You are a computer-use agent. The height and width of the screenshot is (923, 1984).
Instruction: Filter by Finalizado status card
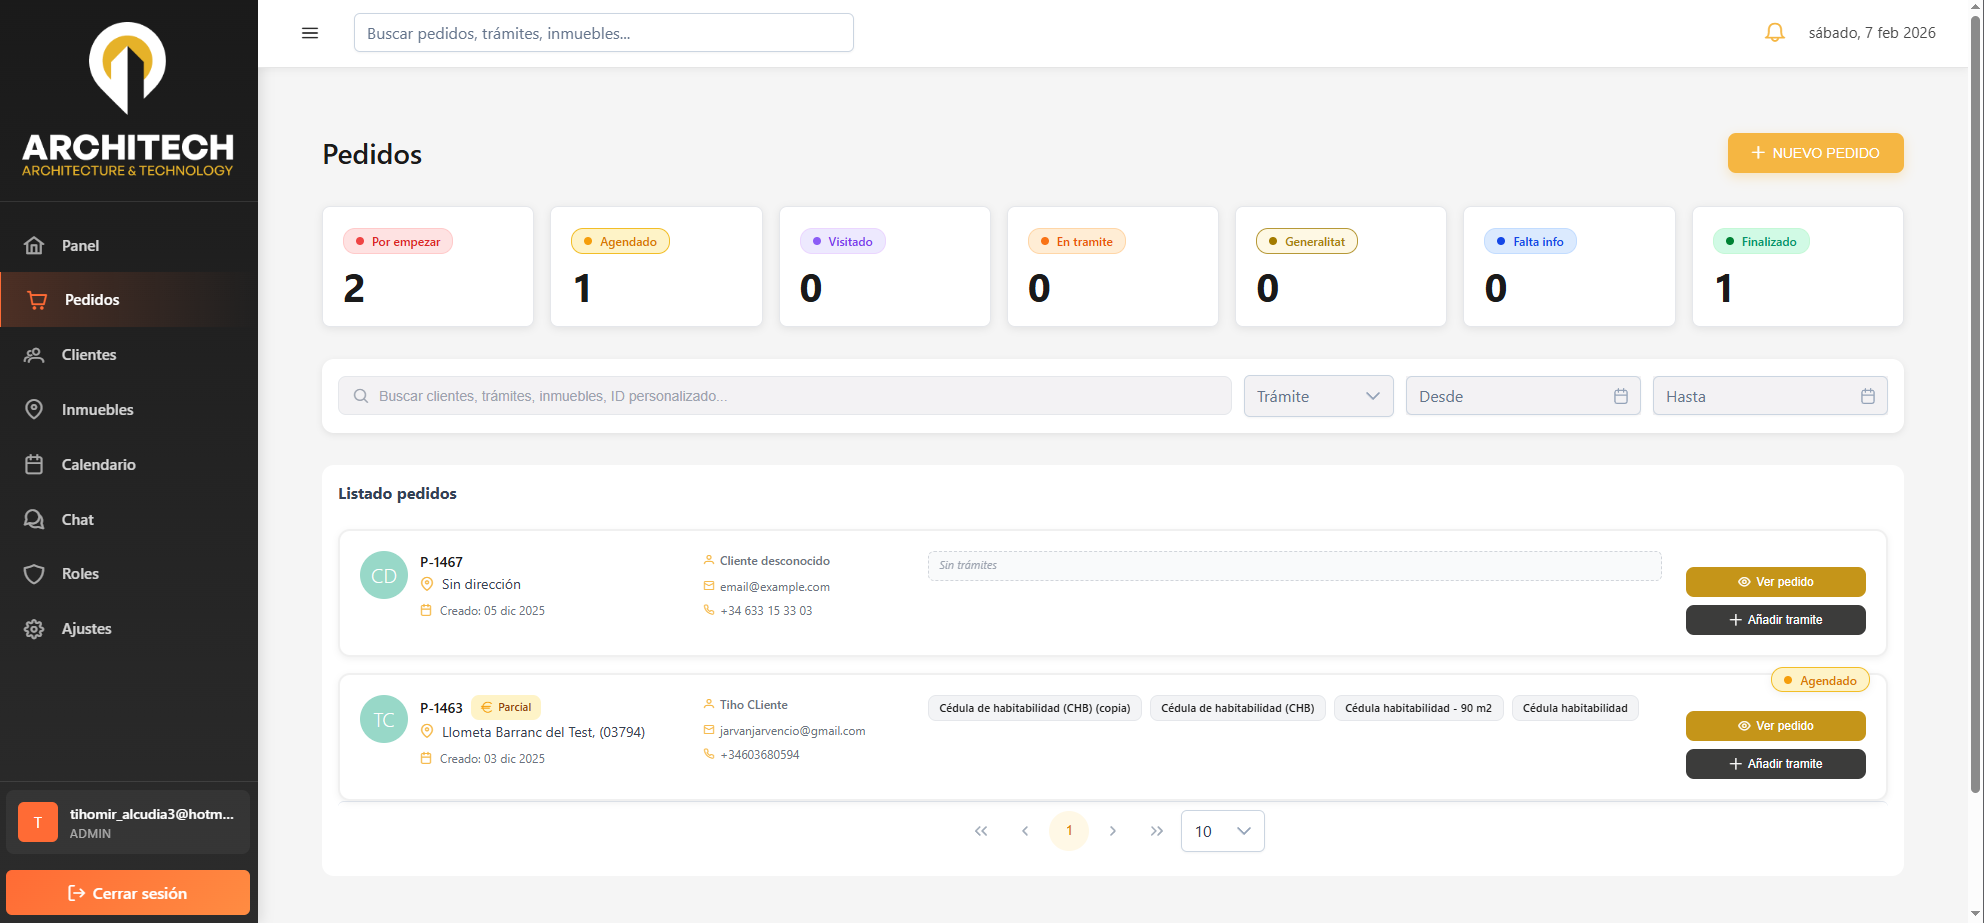pos(1797,266)
